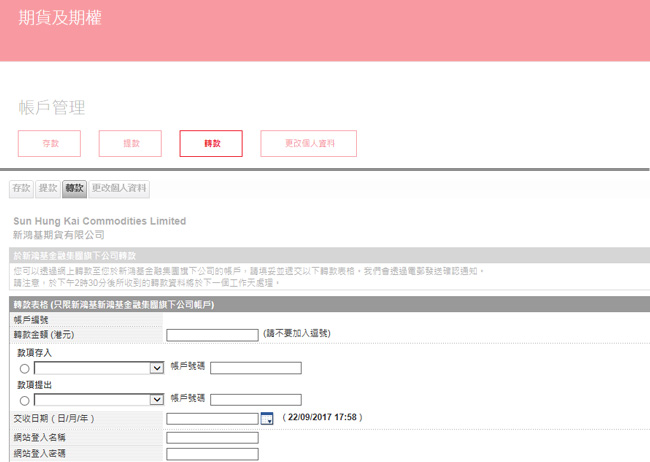Select the 款項存入 radio button
Image resolution: width=650 pixels, height=462 pixels.
pyautogui.click(x=24, y=368)
